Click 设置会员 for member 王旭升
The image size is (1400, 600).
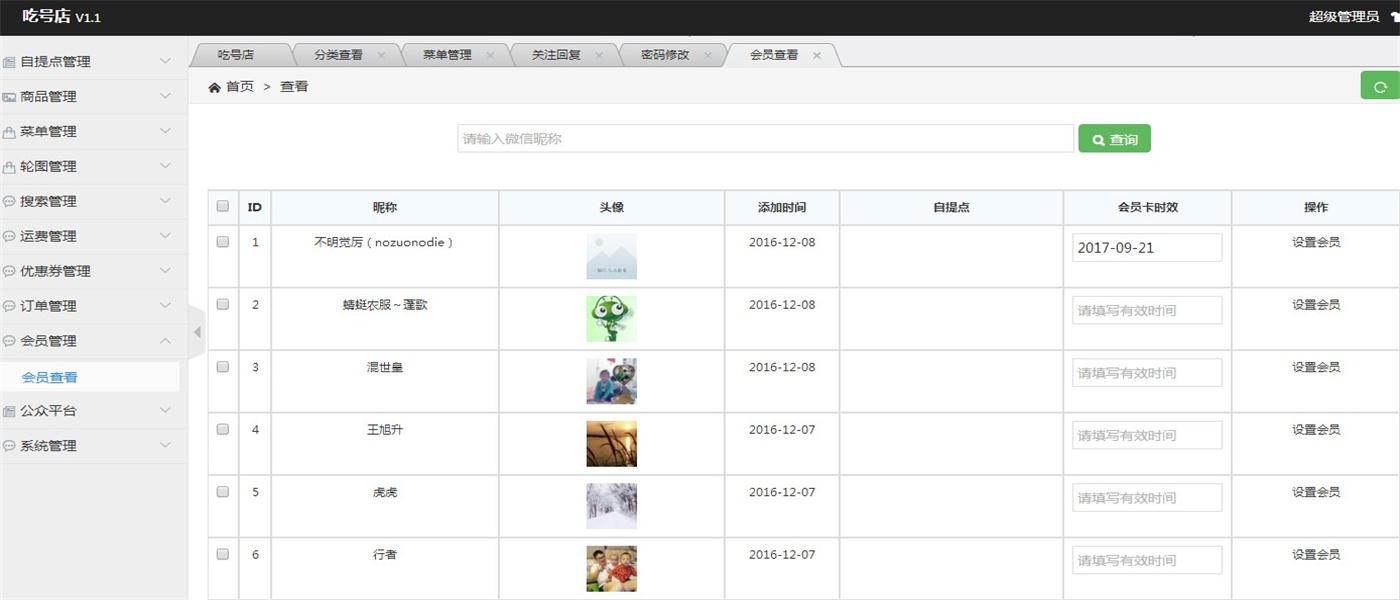(x=1315, y=430)
